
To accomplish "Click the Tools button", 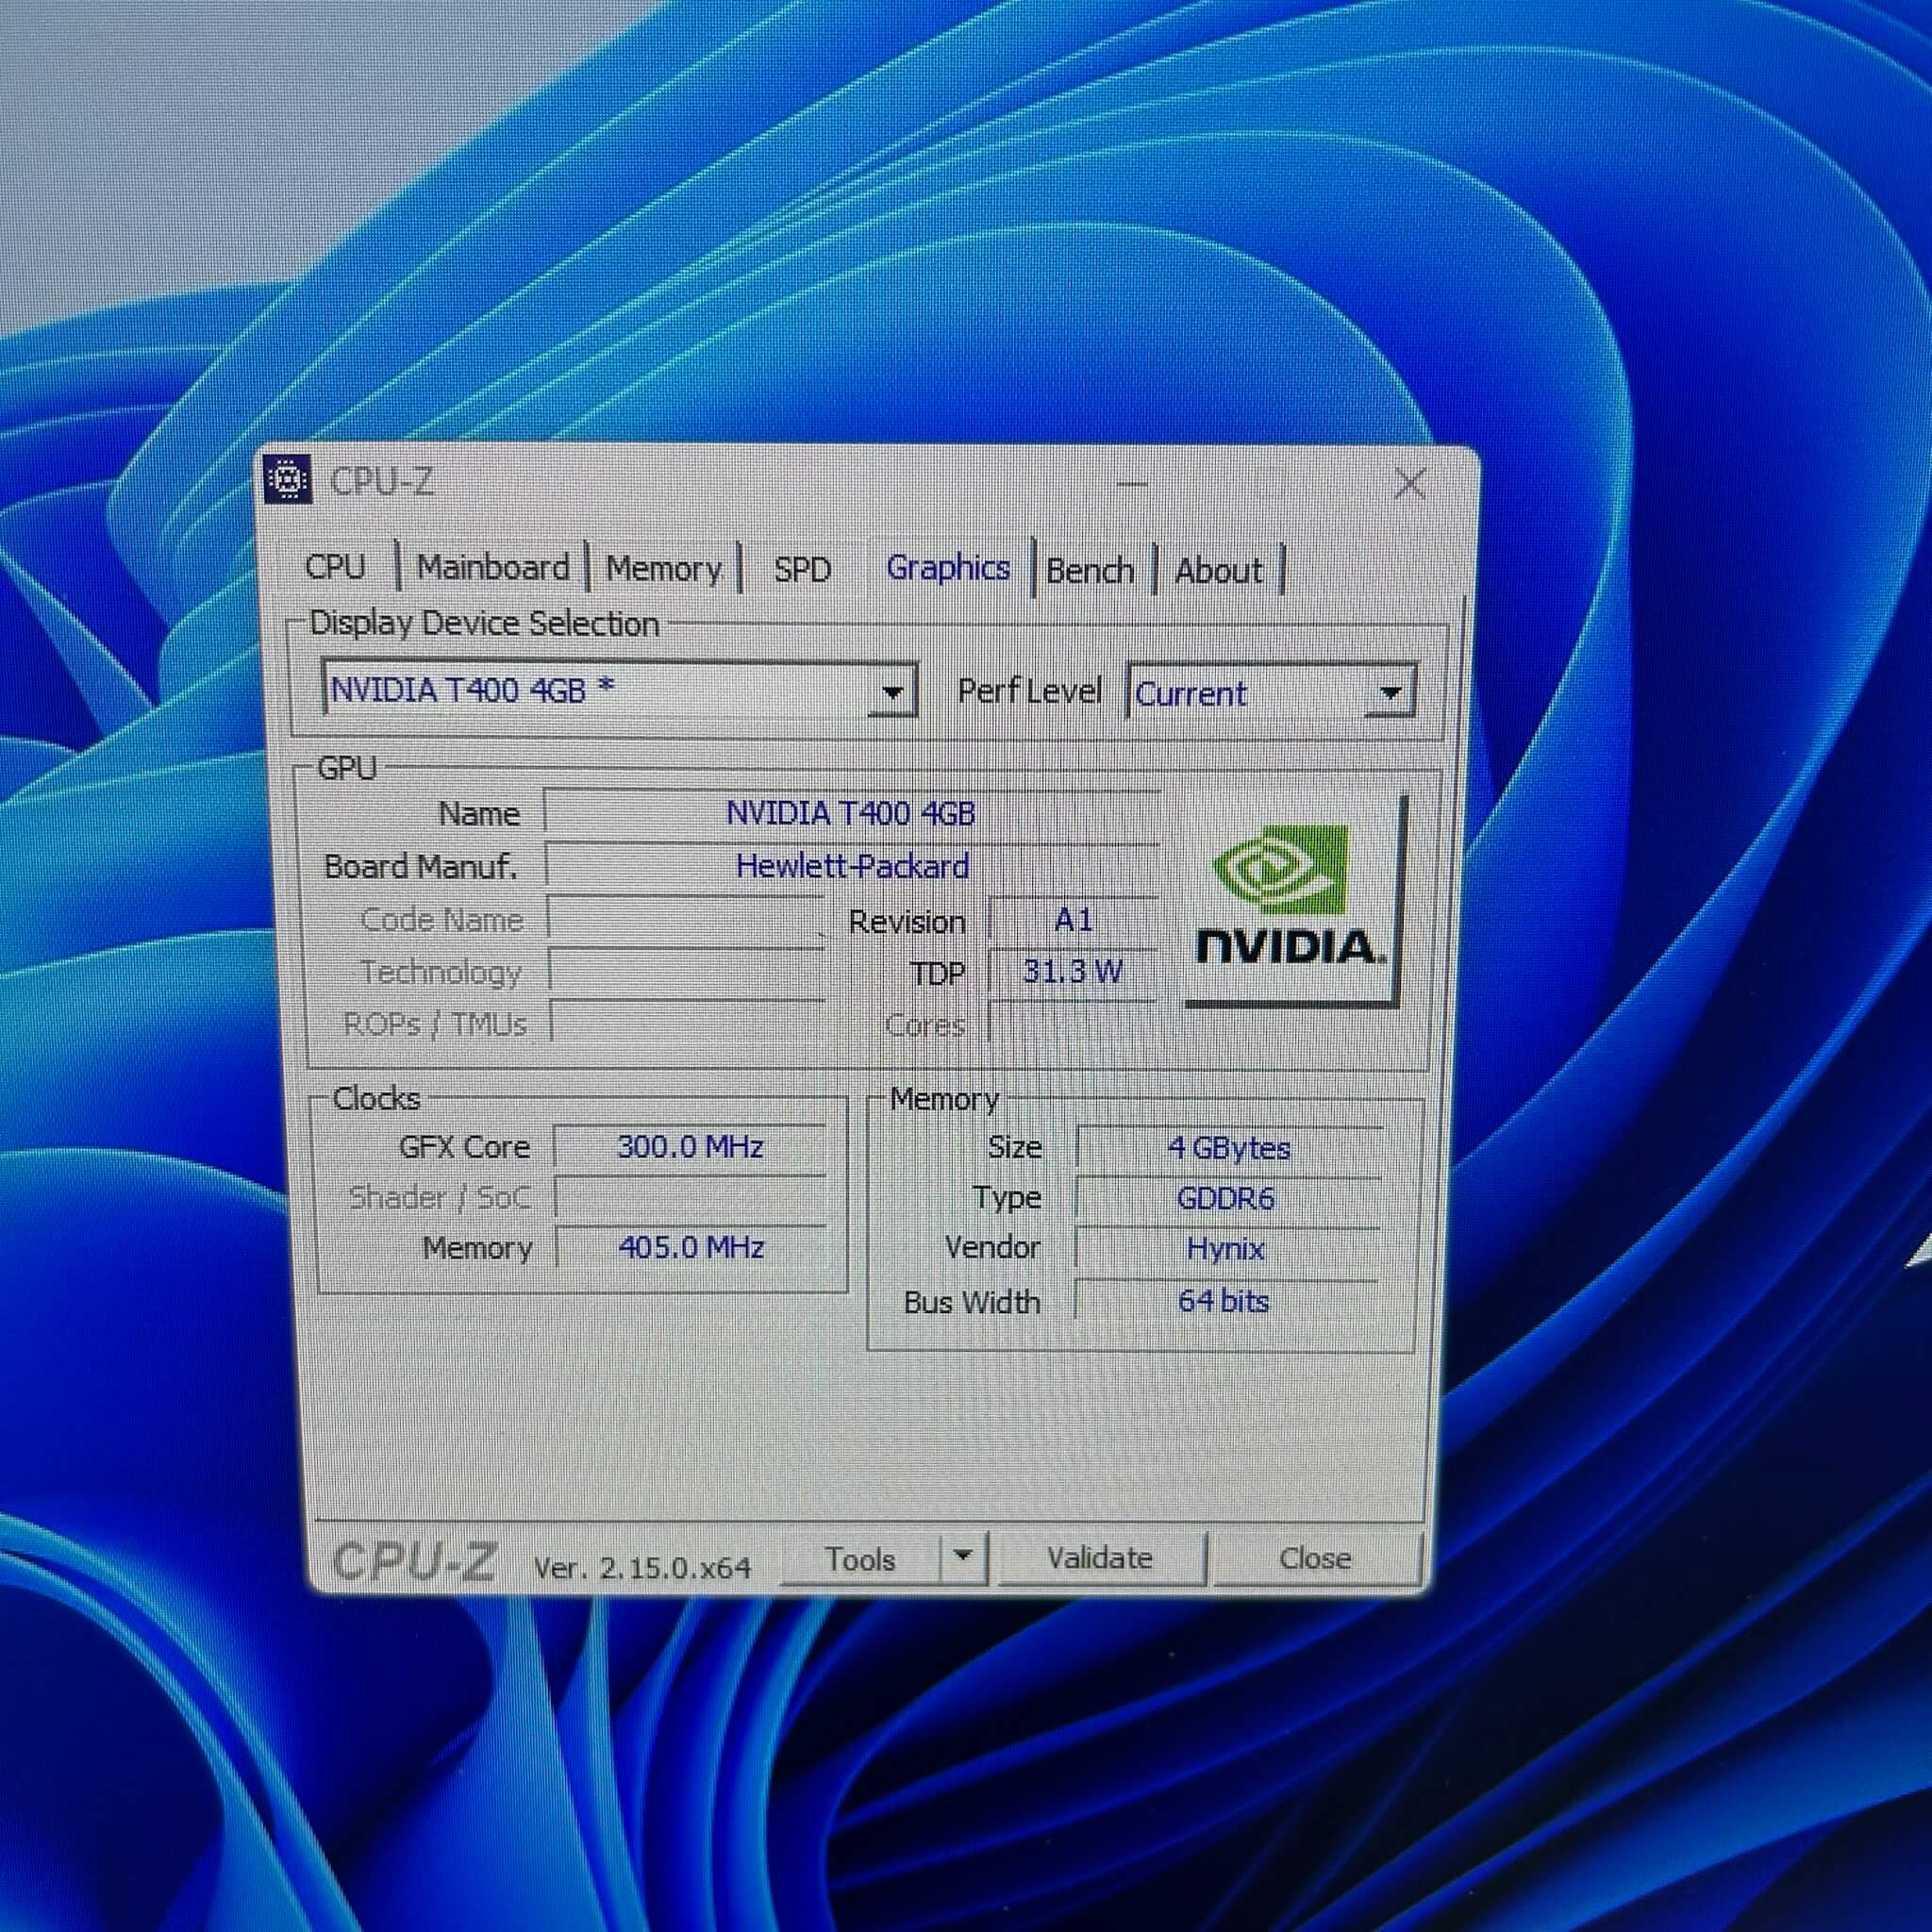I will coord(860,1559).
